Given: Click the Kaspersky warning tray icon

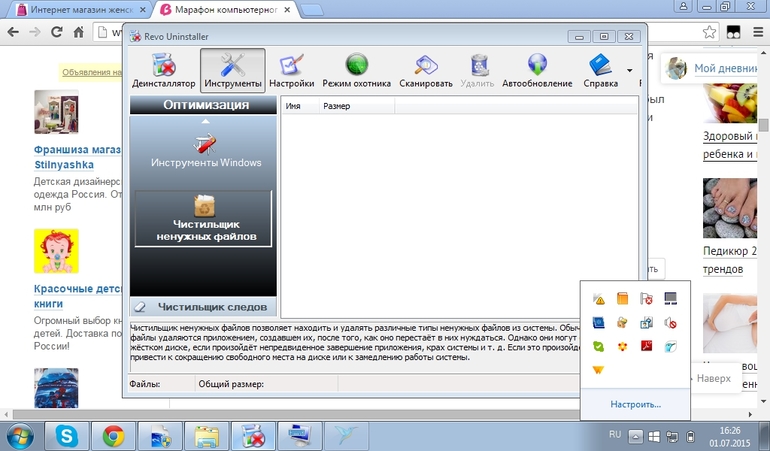Looking at the screenshot, I should (599, 298).
